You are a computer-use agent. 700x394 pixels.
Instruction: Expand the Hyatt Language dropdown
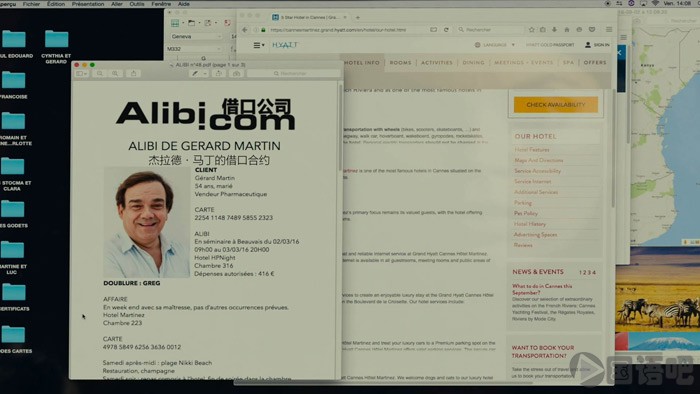coord(495,45)
